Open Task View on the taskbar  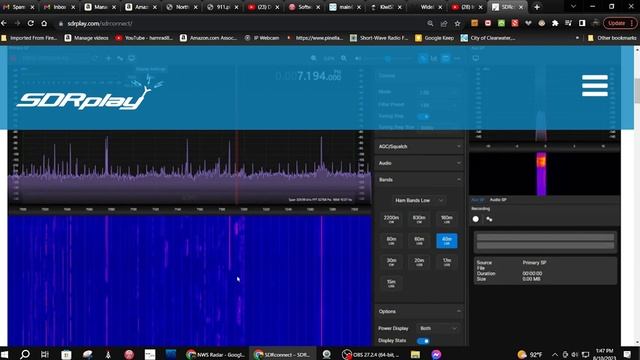pos(45,354)
